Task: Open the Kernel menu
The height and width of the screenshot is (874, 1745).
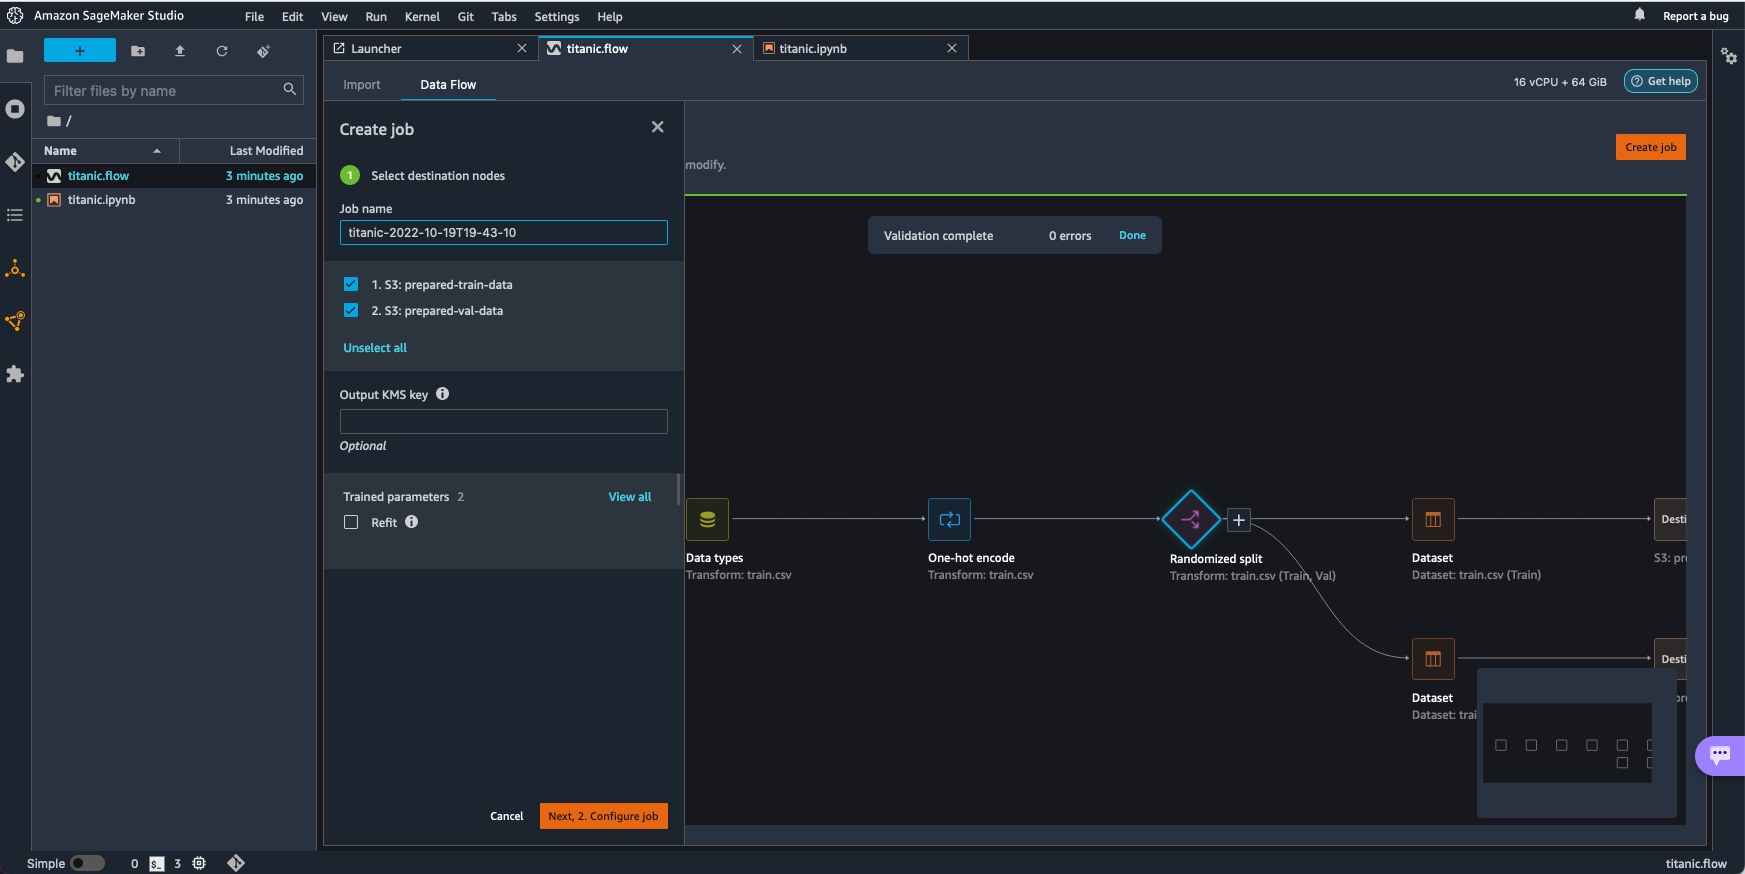Action: point(422,17)
